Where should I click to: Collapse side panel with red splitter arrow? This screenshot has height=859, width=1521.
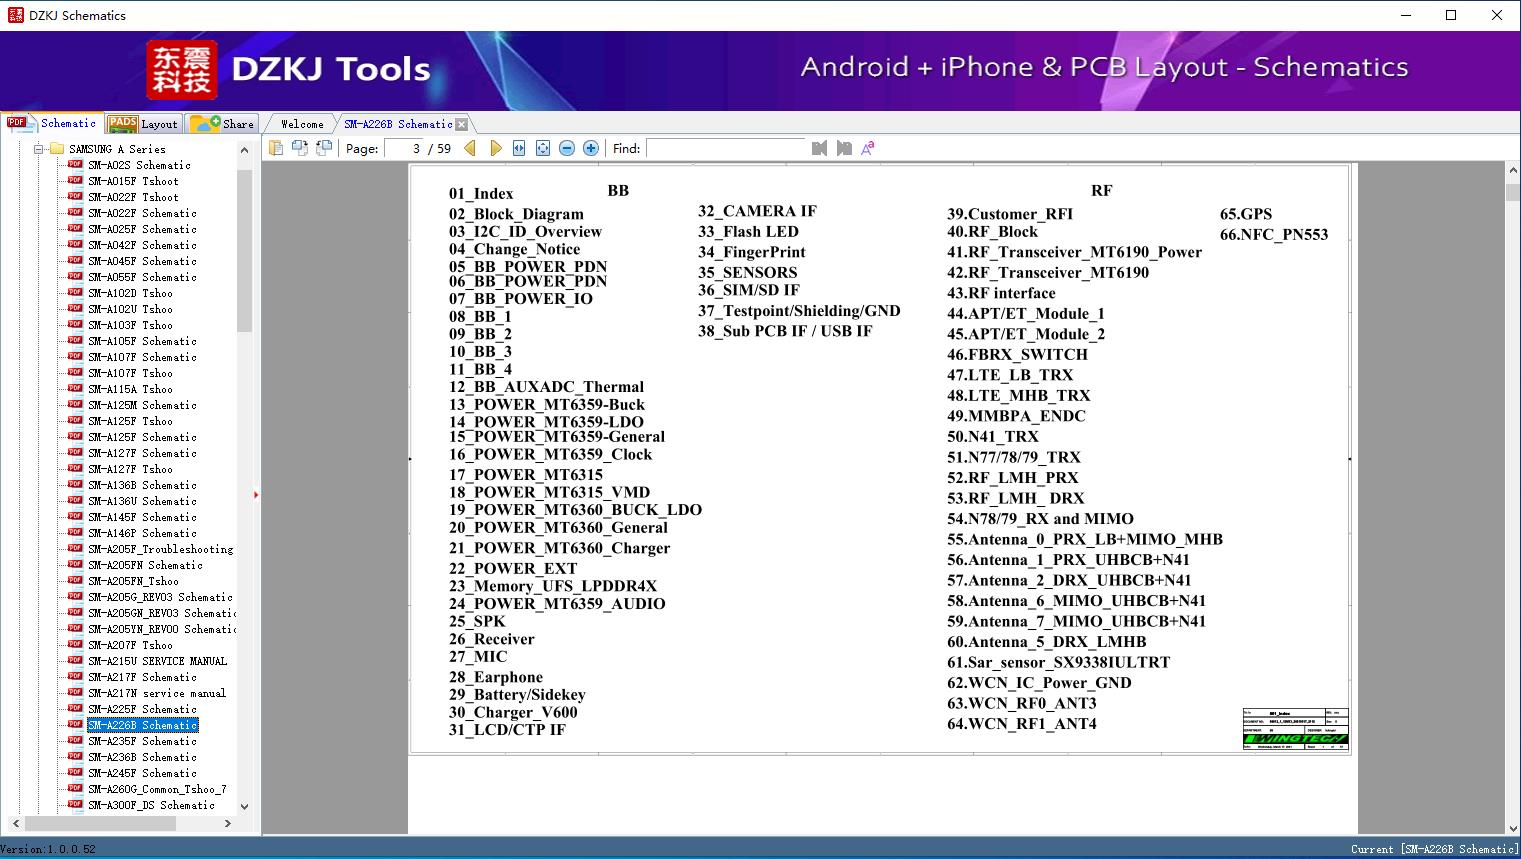256,494
